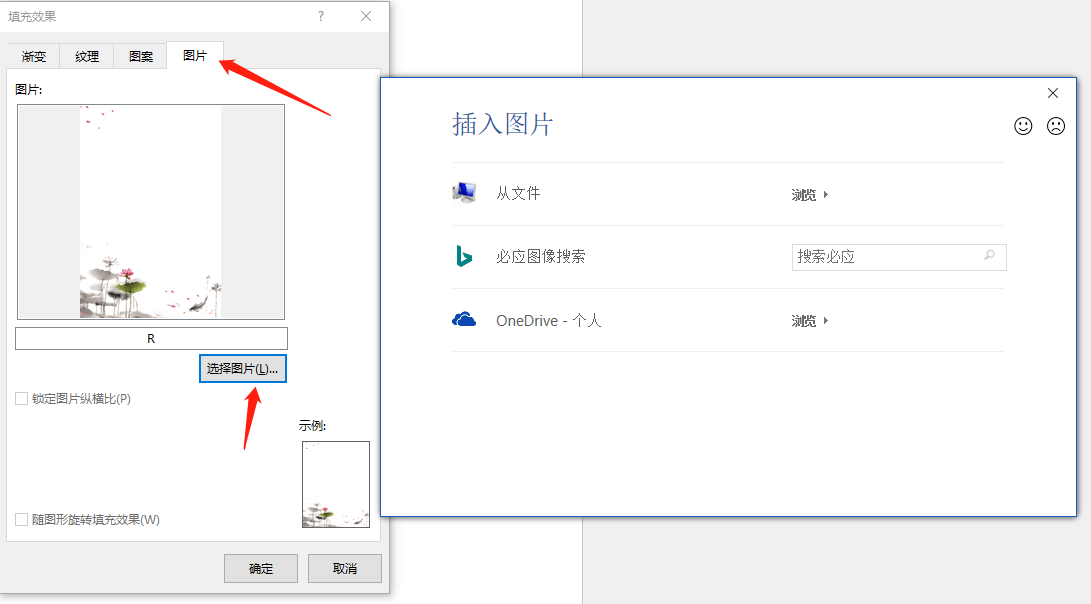Switch to the 渐变 tab
The width and height of the screenshot is (1091, 604).
tap(33, 56)
